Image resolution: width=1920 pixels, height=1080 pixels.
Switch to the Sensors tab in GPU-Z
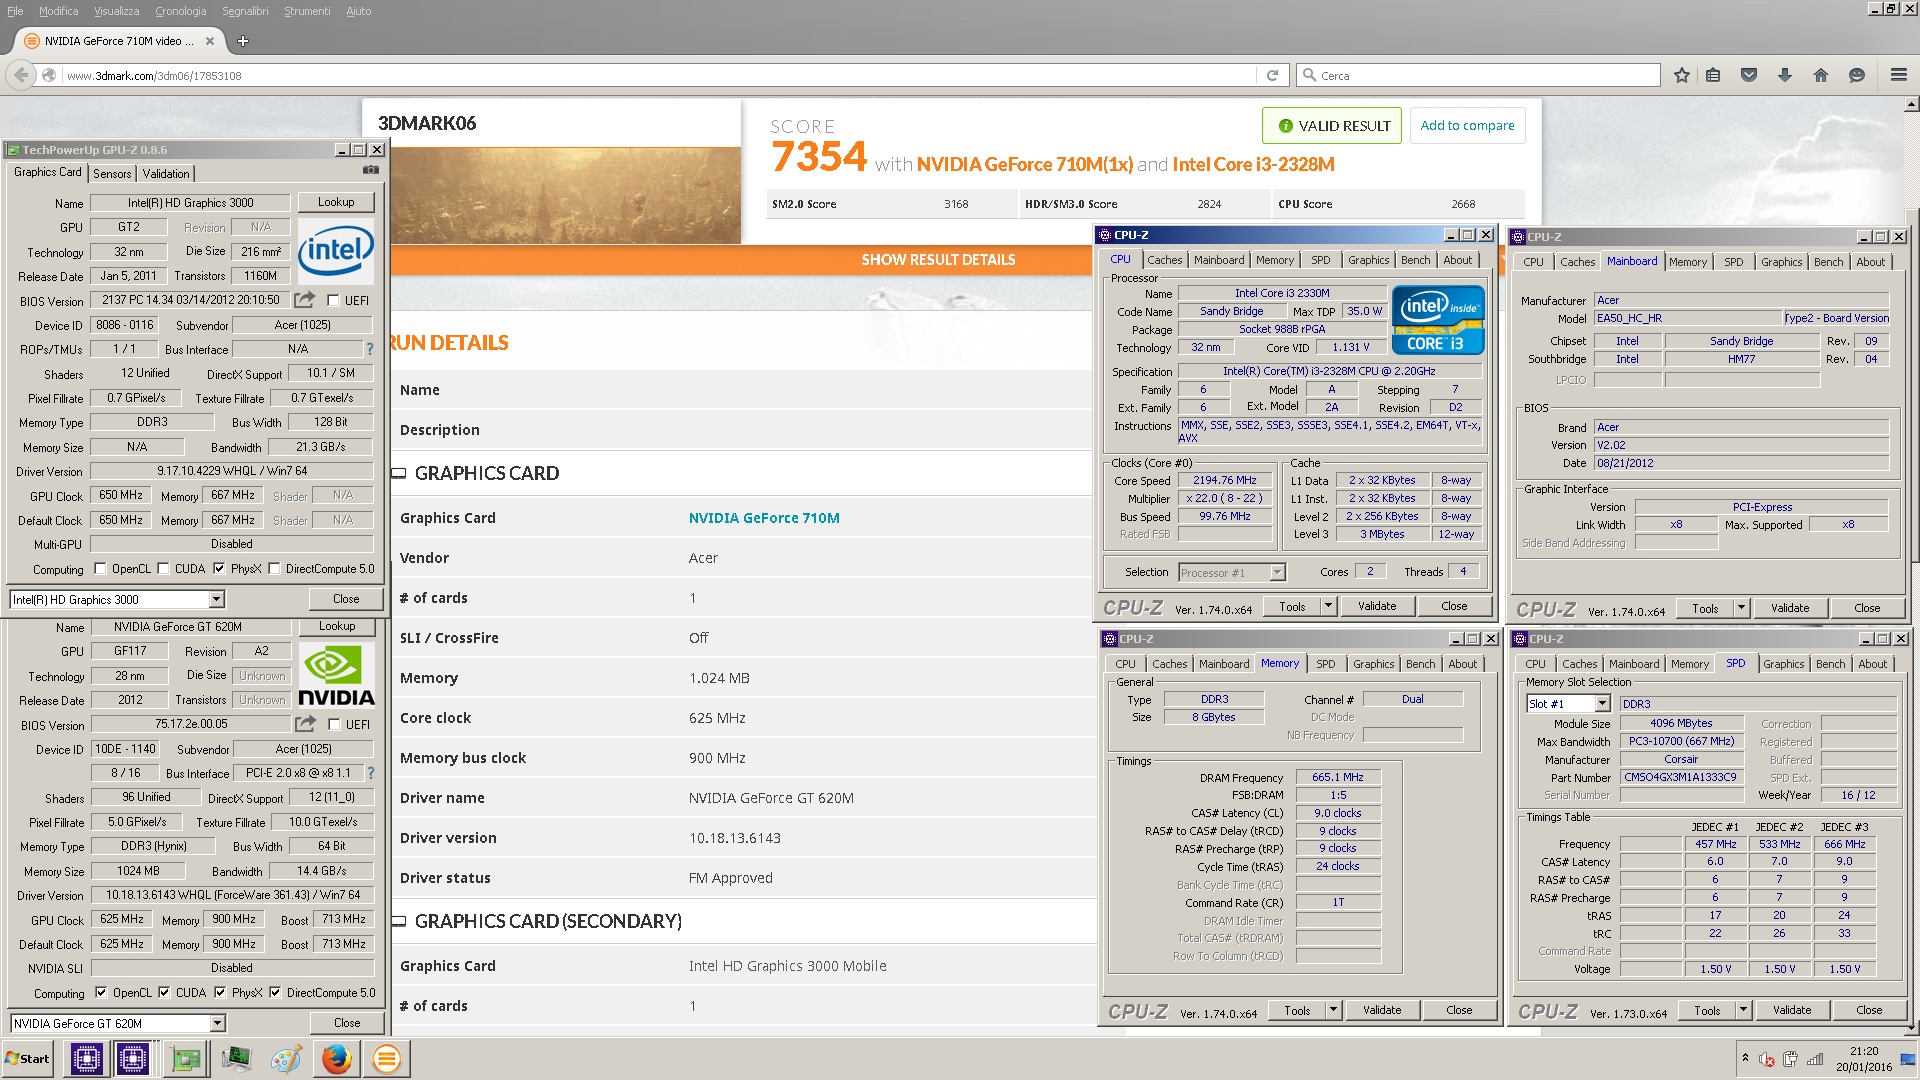(x=112, y=173)
